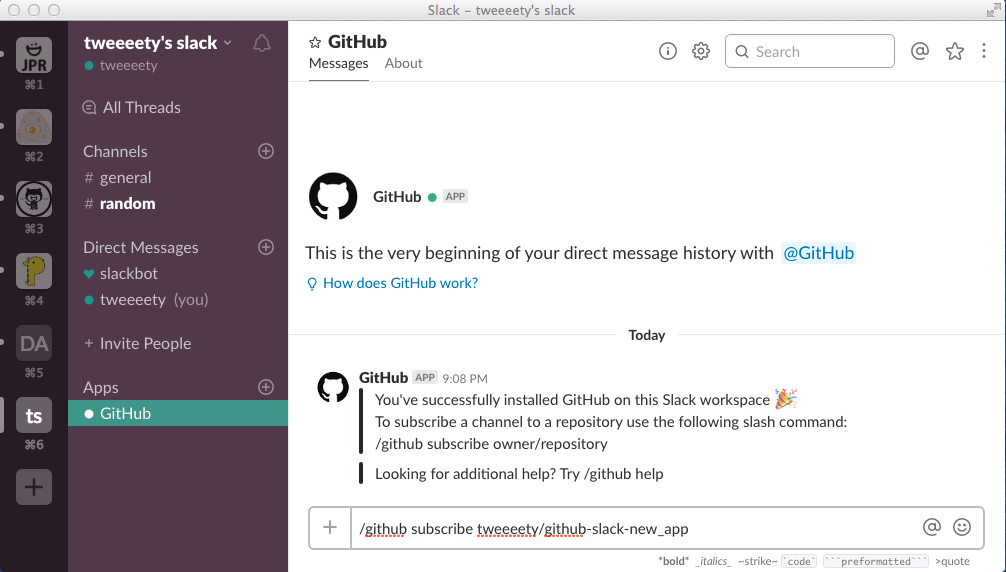Show mentions via @ icon in header
The width and height of the screenshot is (1006, 572).
pyautogui.click(x=920, y=51)
